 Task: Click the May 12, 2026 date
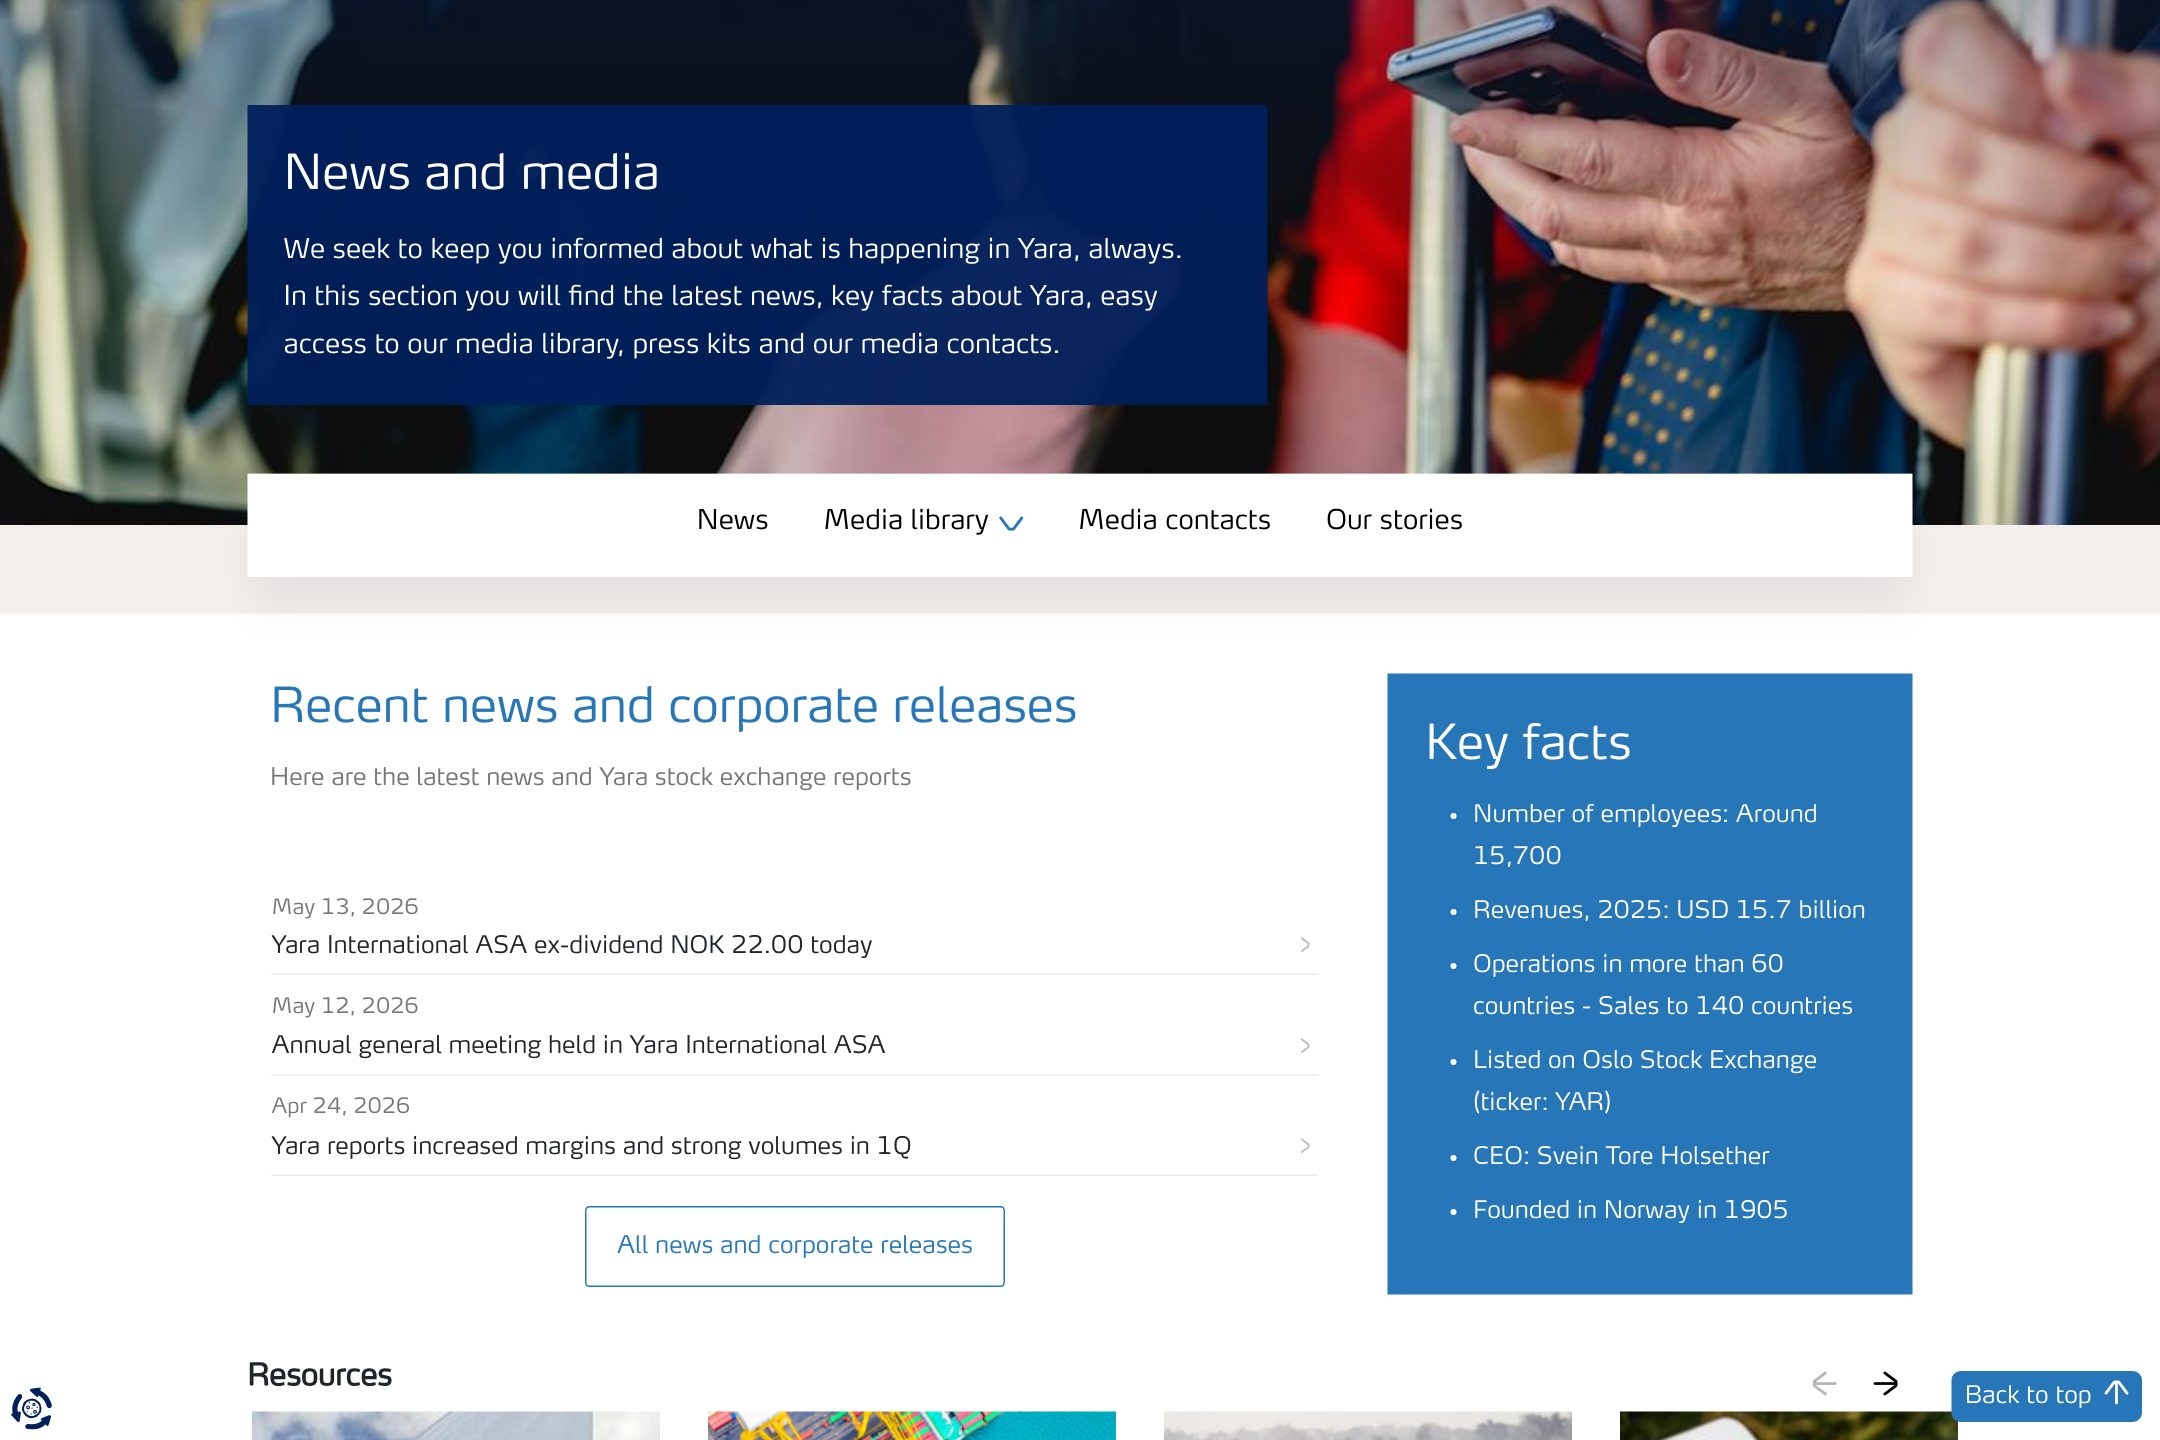pos(345,1006)
